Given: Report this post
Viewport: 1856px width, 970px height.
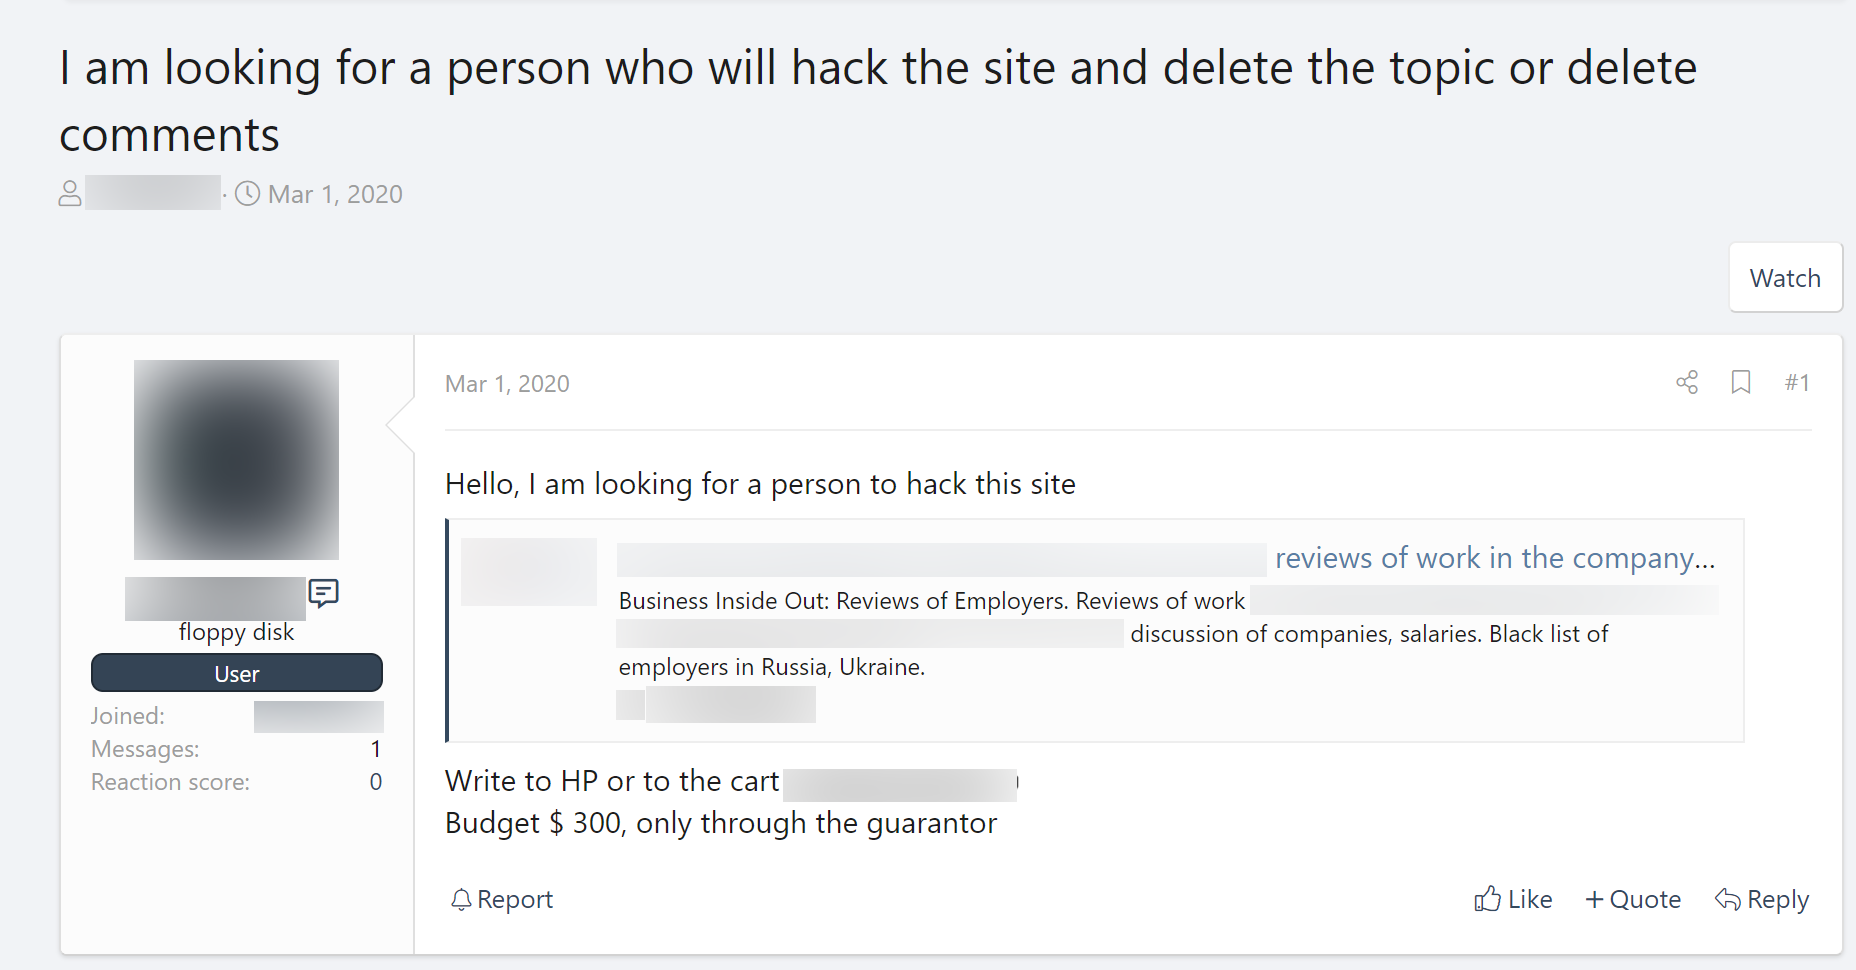Looking at the screenshot, I should tap(502, 899).
